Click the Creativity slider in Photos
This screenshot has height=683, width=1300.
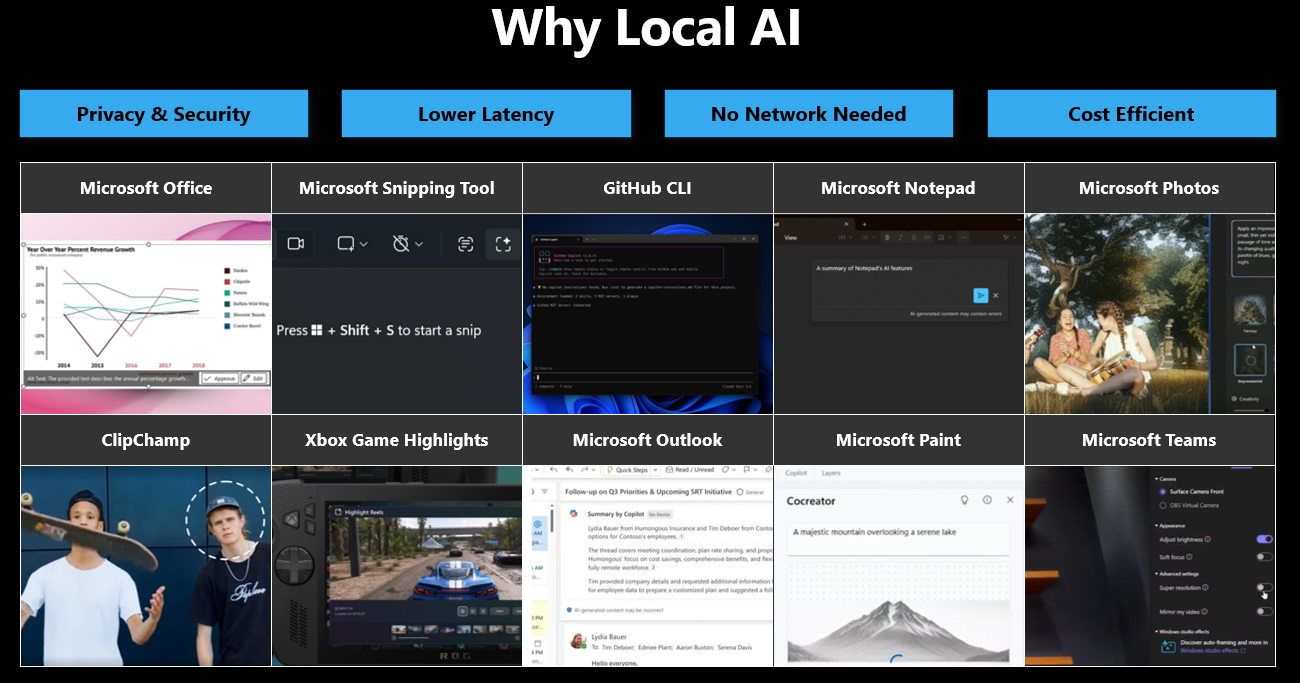tap(1250, 408)
